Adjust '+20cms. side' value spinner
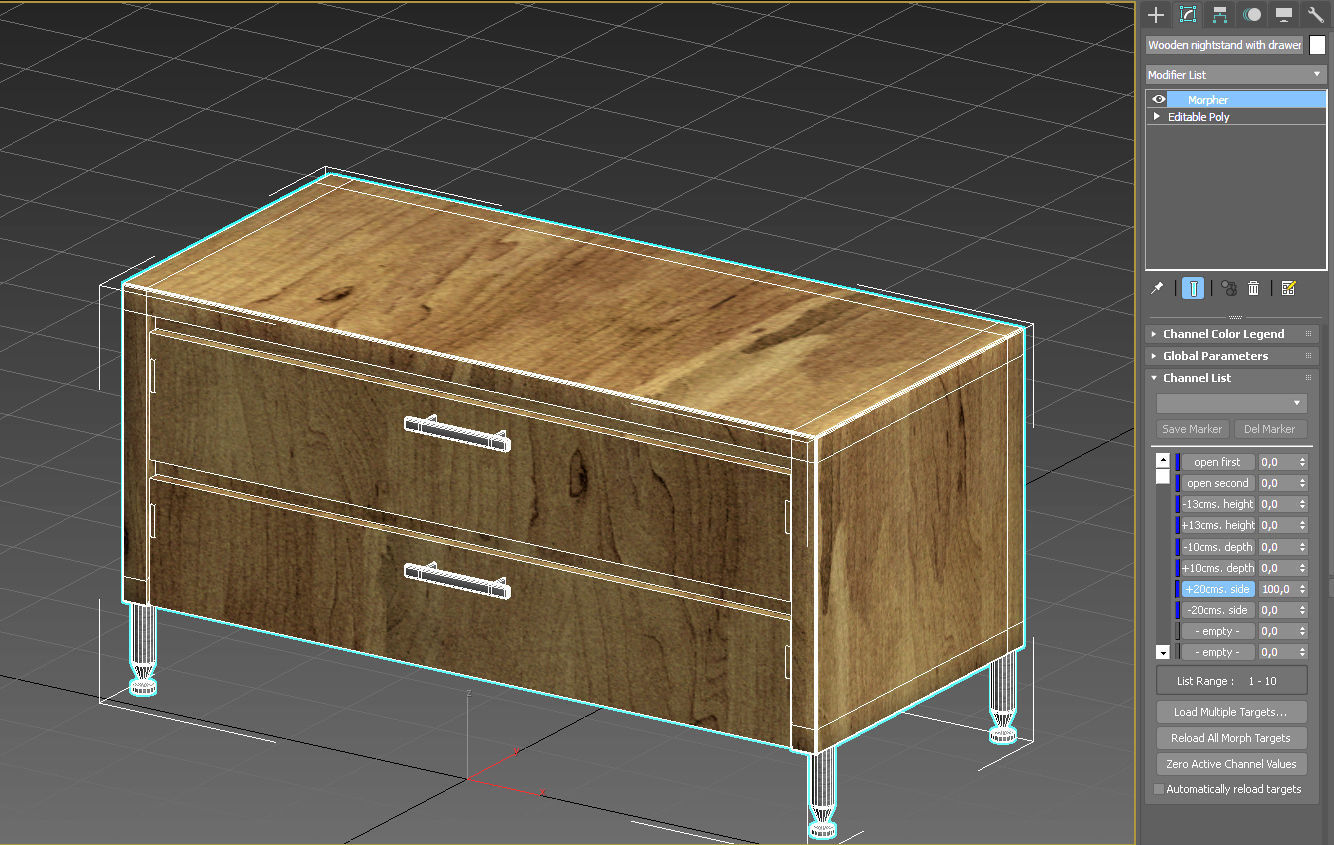Screen dimensions: 1334x845 click(1302, 589)
